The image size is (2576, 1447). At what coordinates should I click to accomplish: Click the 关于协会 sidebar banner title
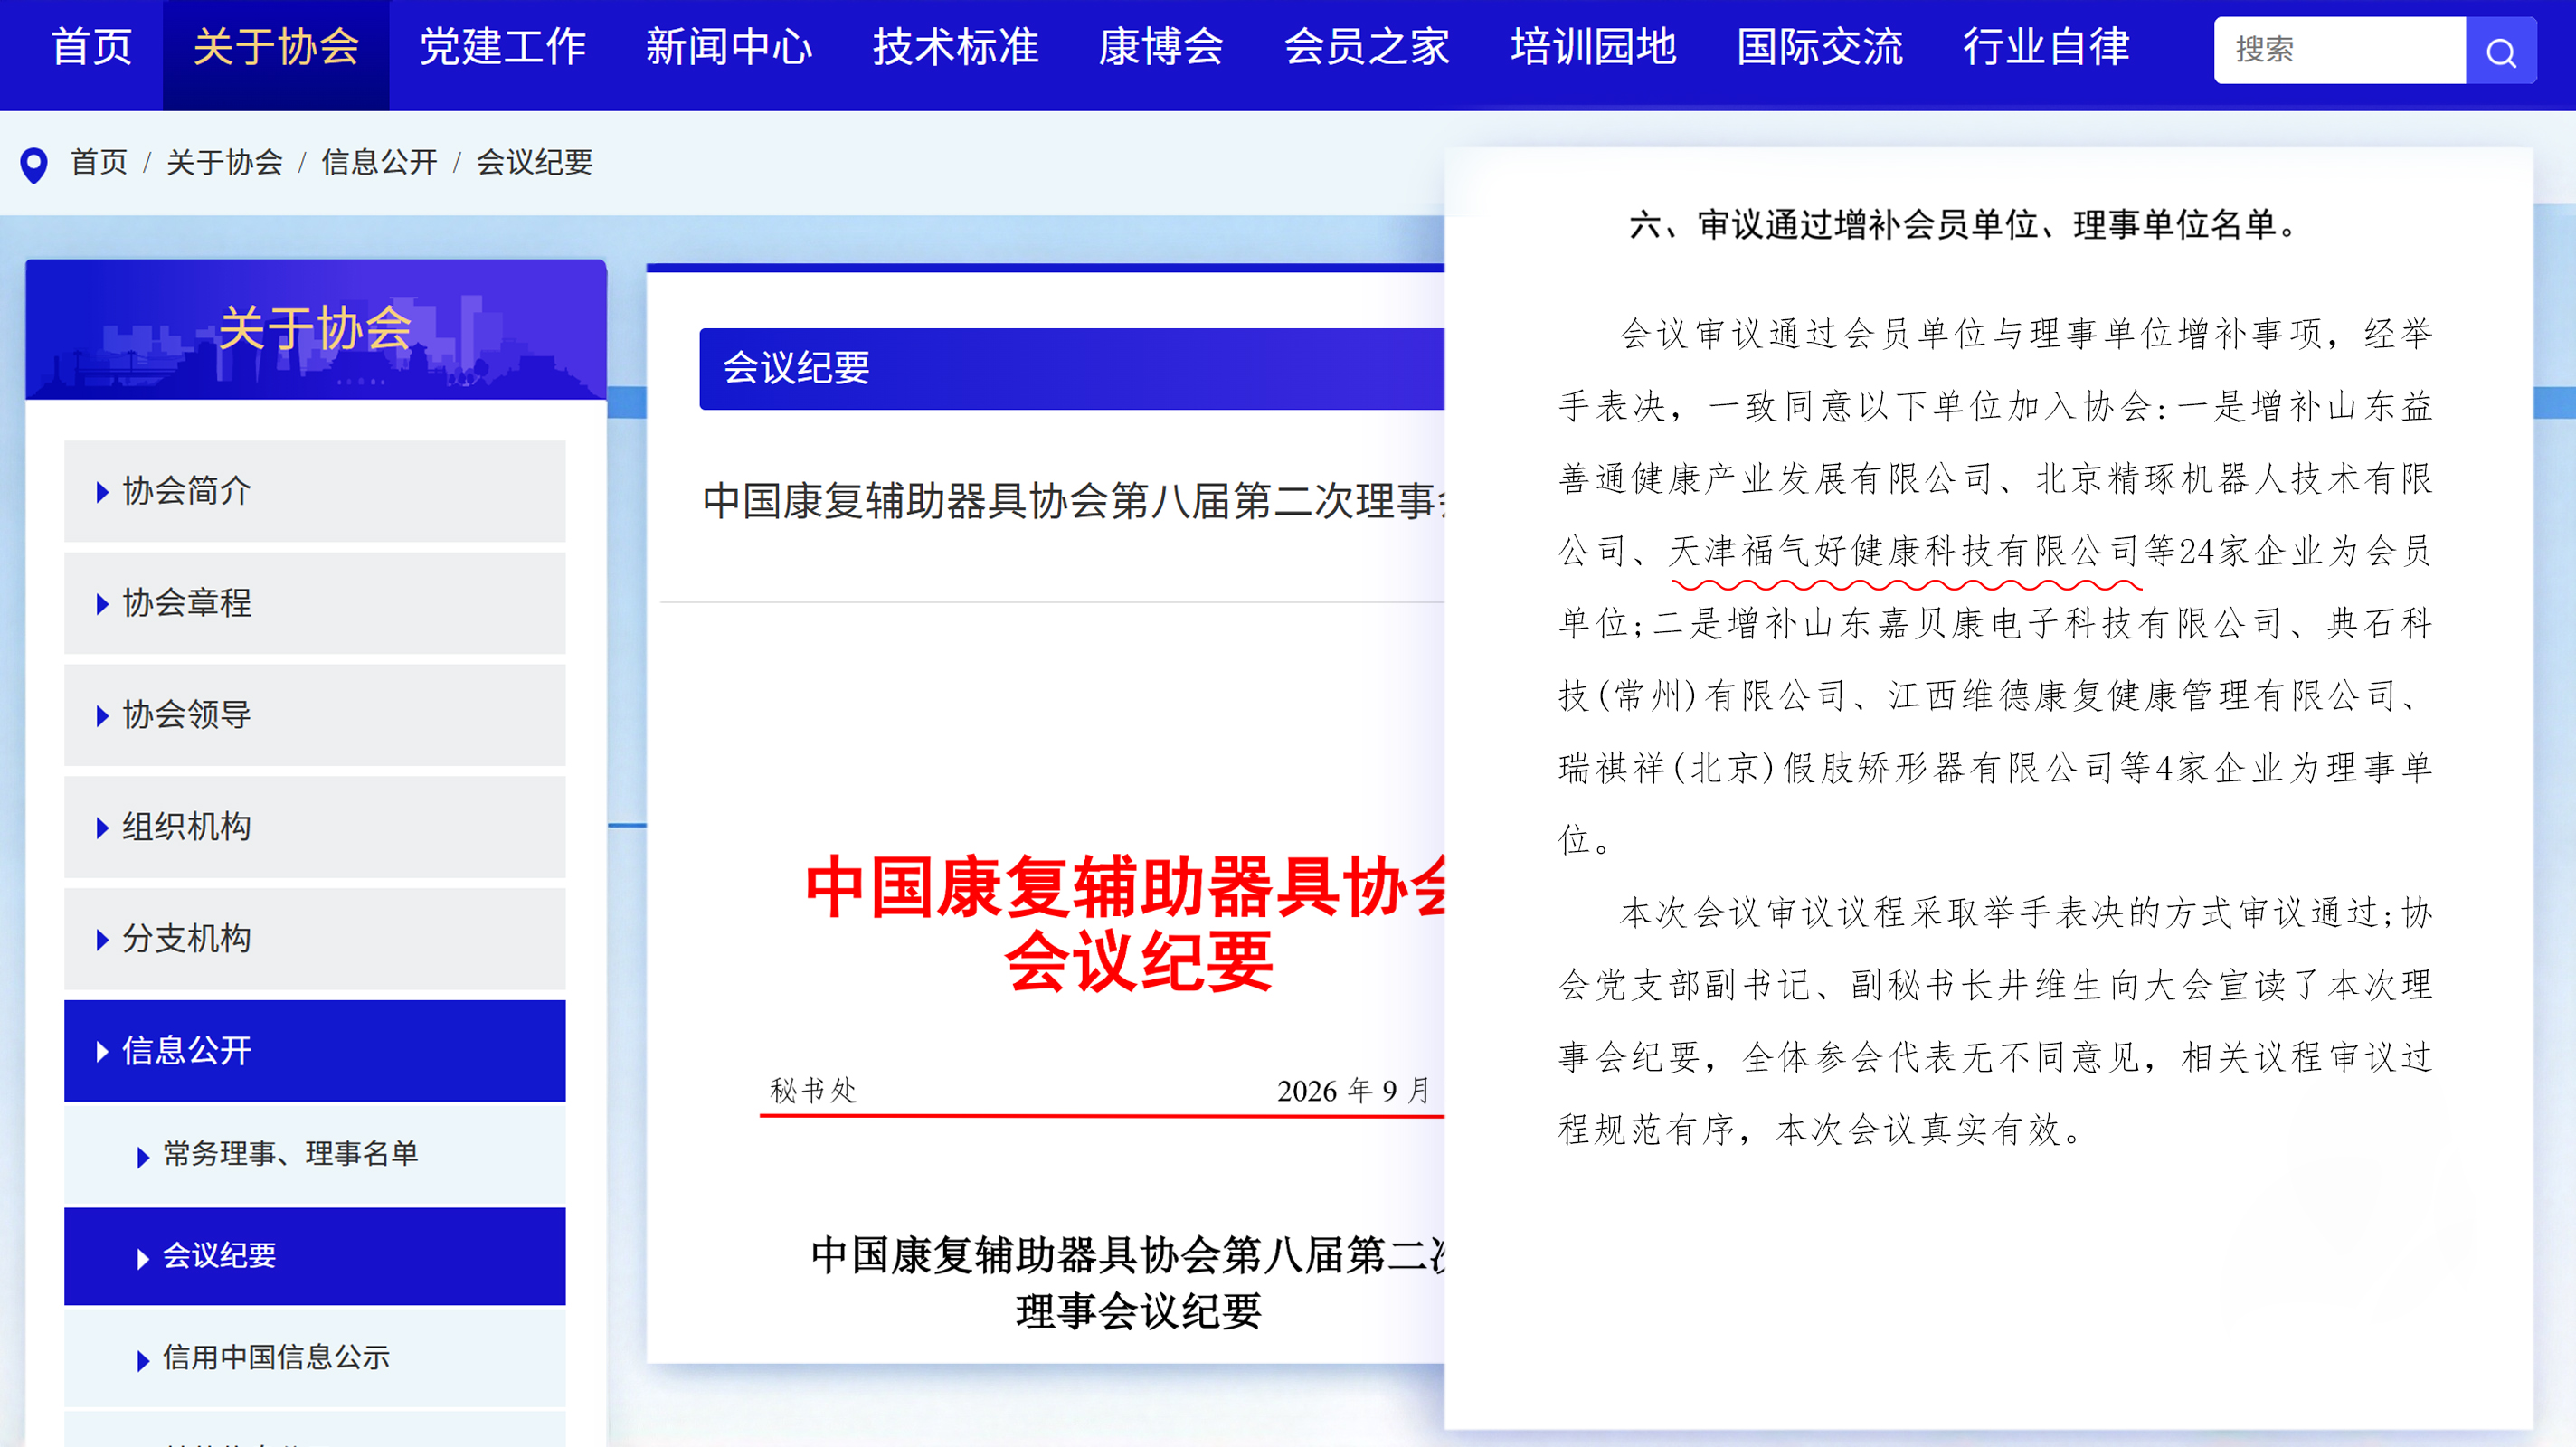pos(315,329)
